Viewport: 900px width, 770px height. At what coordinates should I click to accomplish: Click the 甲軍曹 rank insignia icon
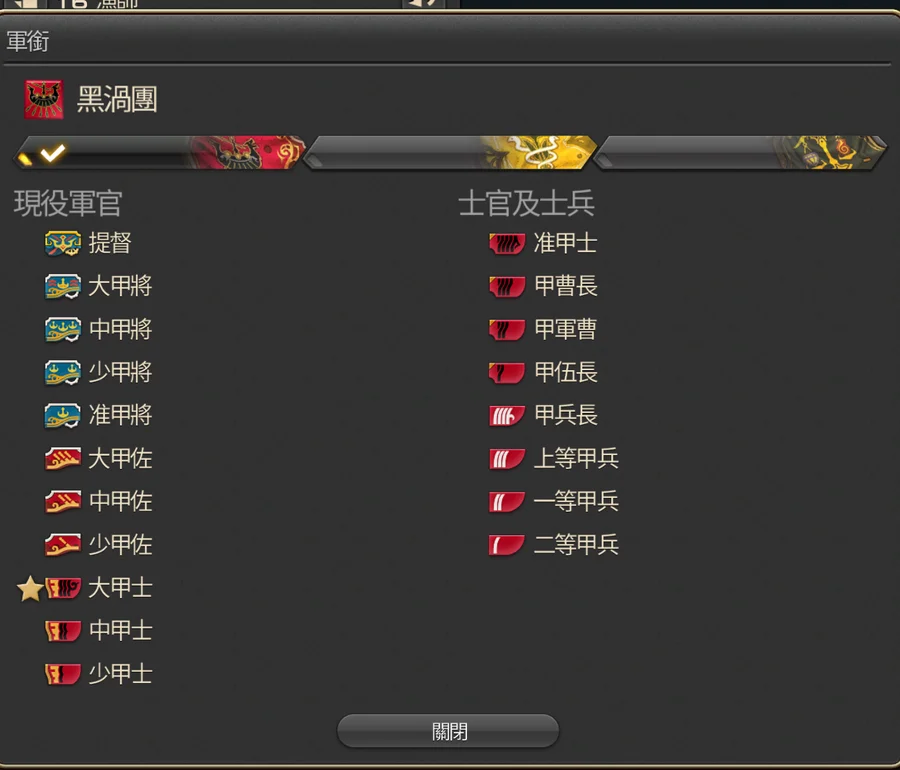tap(507, 329)
